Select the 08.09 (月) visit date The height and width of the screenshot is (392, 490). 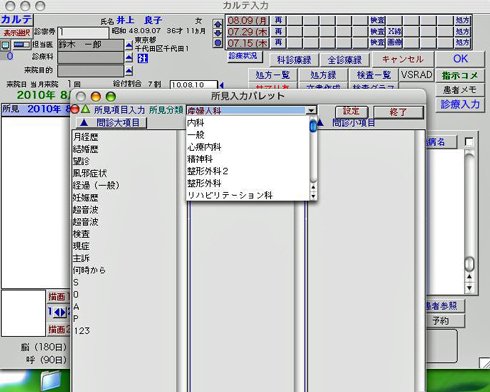click(248, 21)
